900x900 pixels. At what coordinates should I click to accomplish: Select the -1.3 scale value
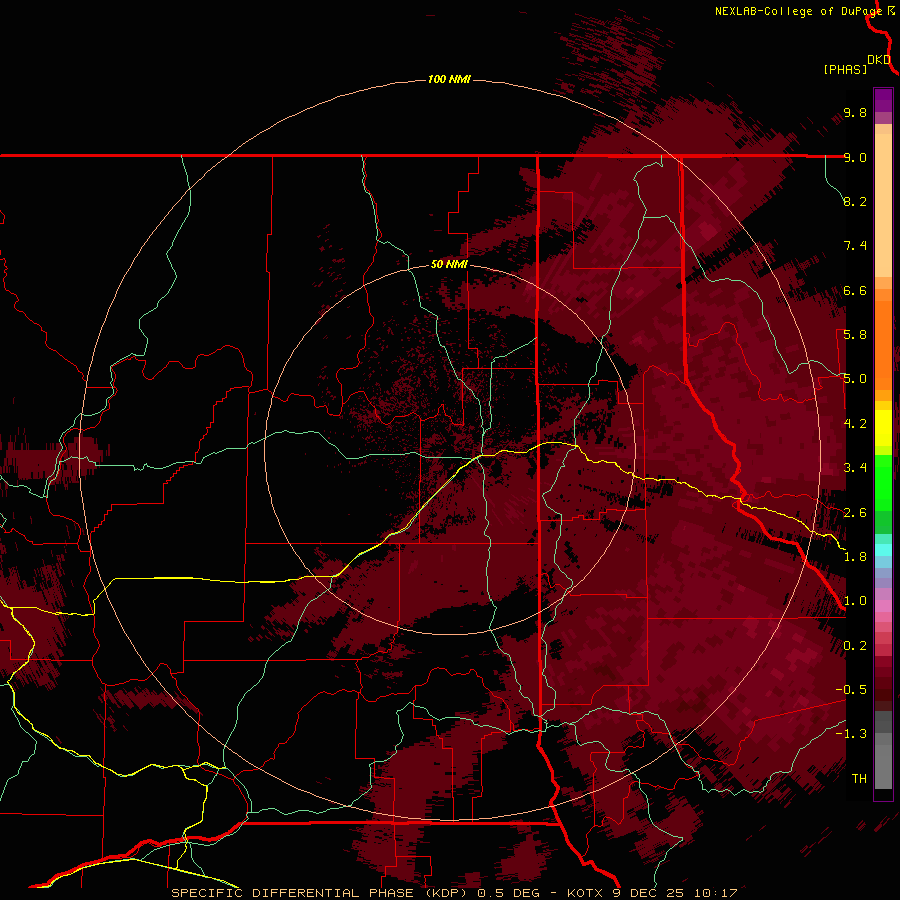(851, 734)
